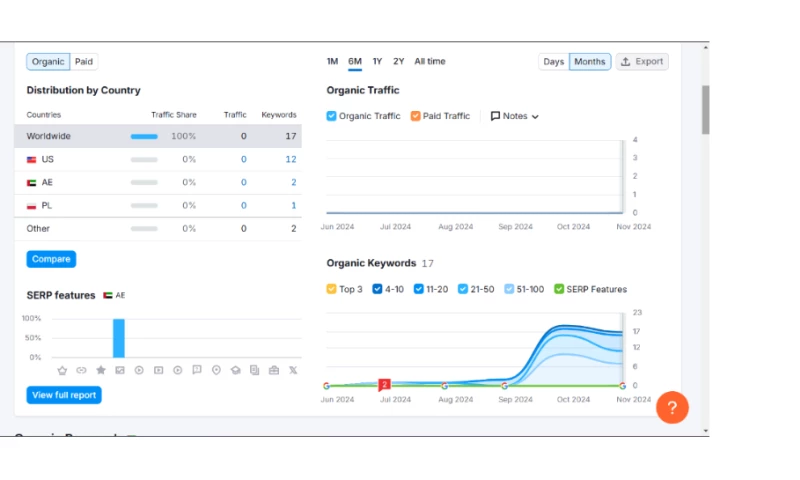This screenshot has height=480, width=800.
Task: Uncheck the Organic Traffic checkbox
Action: (332, 116)
